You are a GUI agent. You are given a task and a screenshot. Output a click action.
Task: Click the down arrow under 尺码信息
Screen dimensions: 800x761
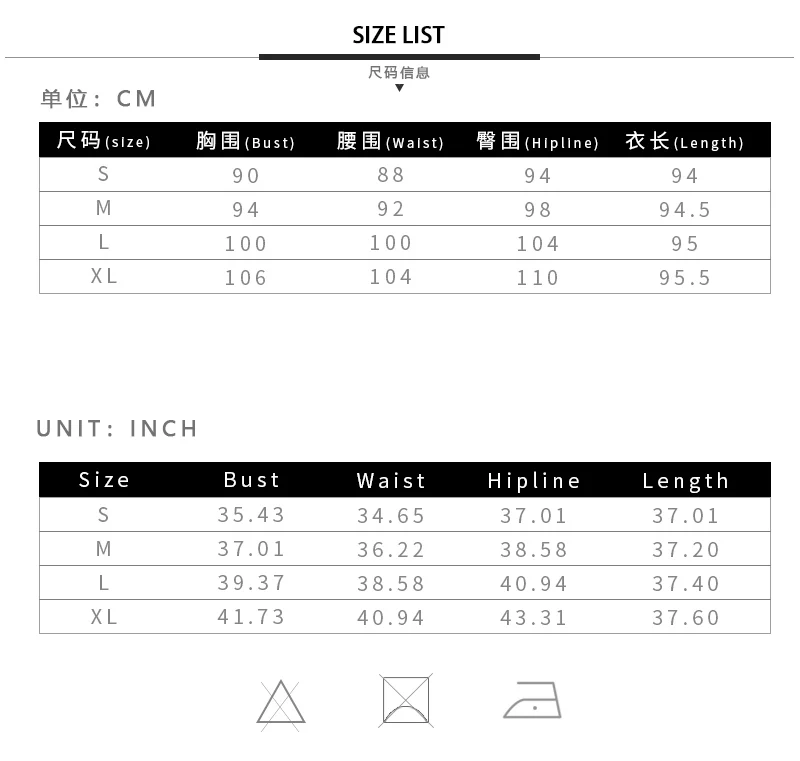tap(399, 88)
